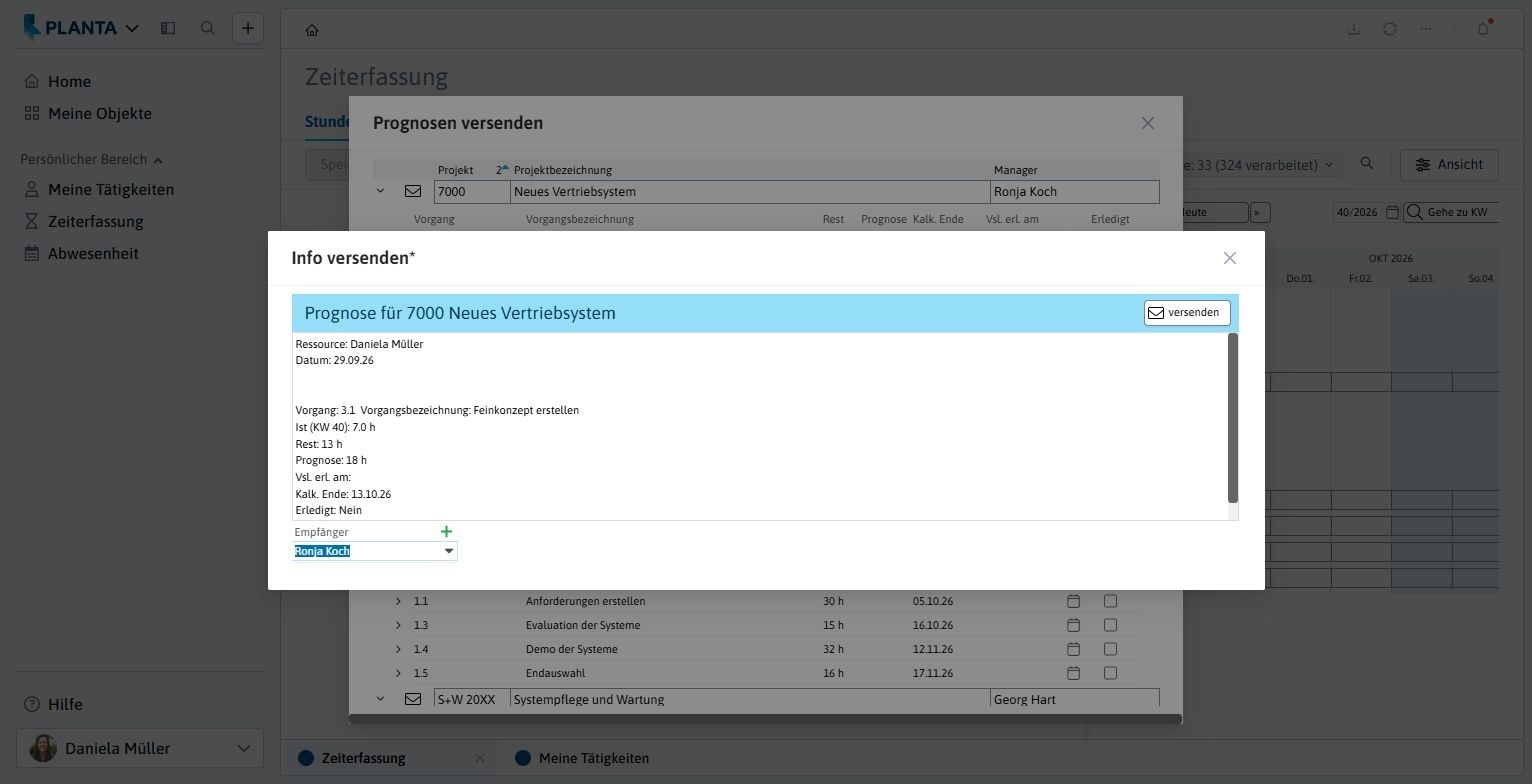Expand task 1.1 Anforderungen erstellen
Viewport: 1532px width, 784px height.
point(398,601)
